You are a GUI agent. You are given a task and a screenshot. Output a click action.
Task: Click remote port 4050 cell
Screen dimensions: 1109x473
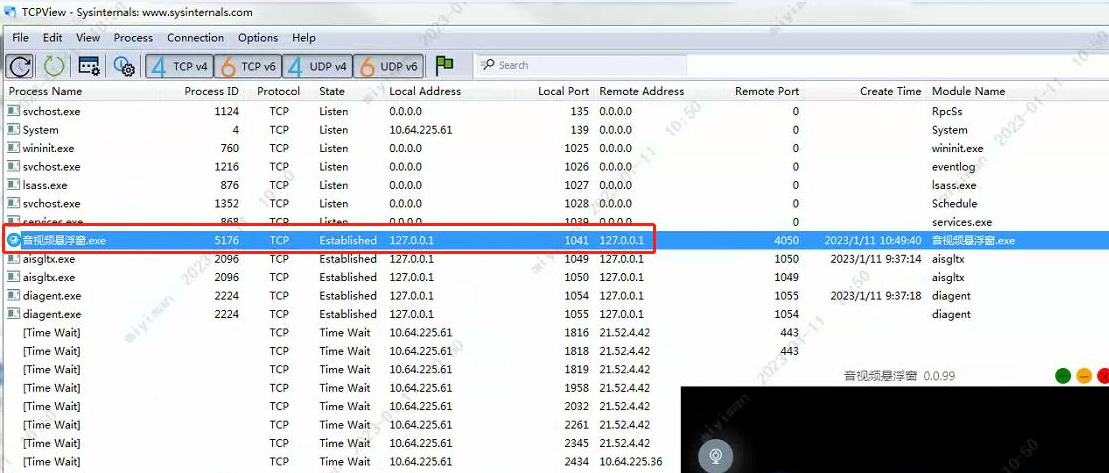point(786,240)
